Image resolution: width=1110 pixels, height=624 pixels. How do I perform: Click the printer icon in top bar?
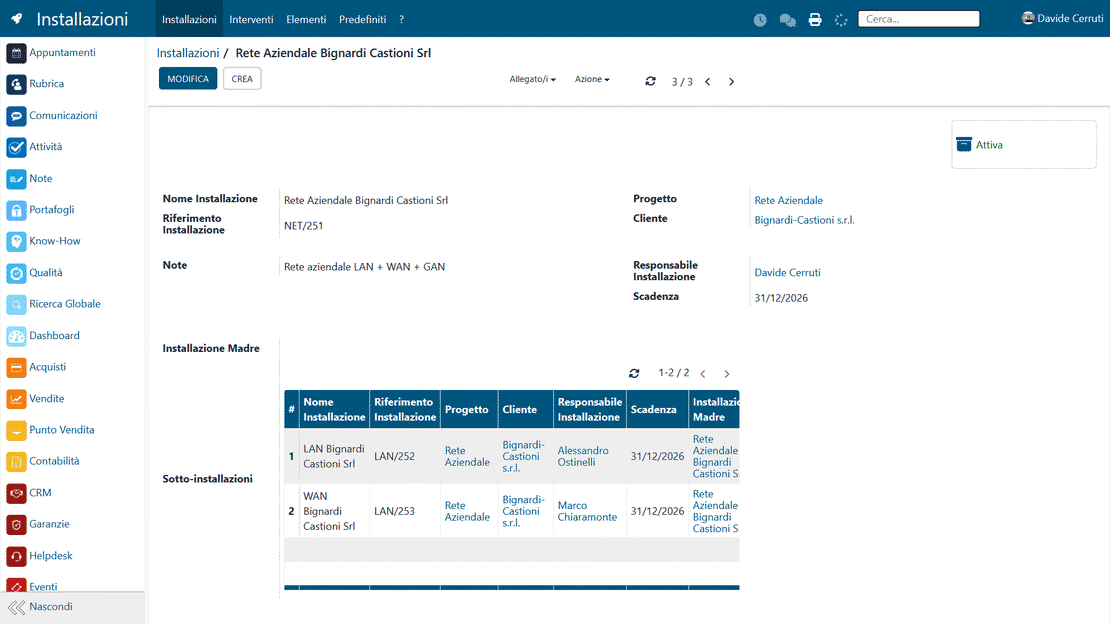point(815,20)
